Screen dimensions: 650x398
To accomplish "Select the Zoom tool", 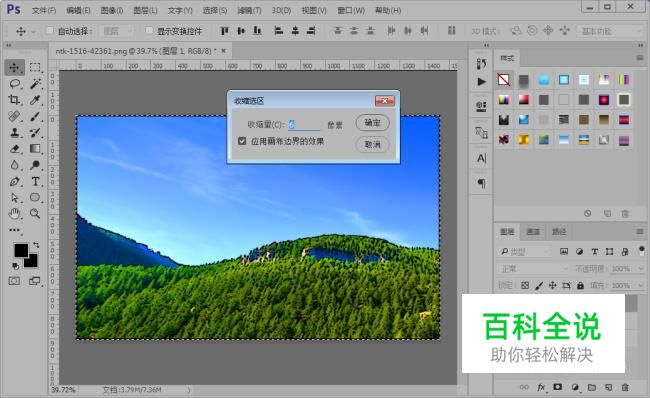I will (35, 214).
